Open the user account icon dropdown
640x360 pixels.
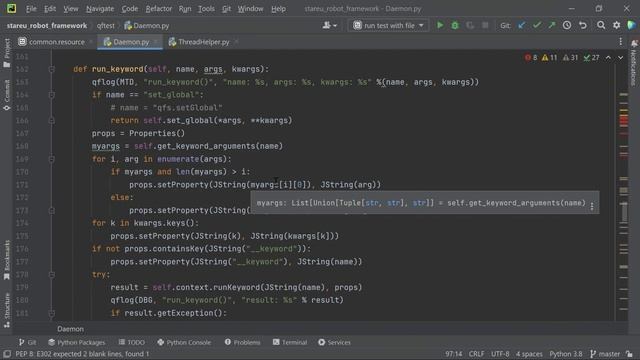329,25
